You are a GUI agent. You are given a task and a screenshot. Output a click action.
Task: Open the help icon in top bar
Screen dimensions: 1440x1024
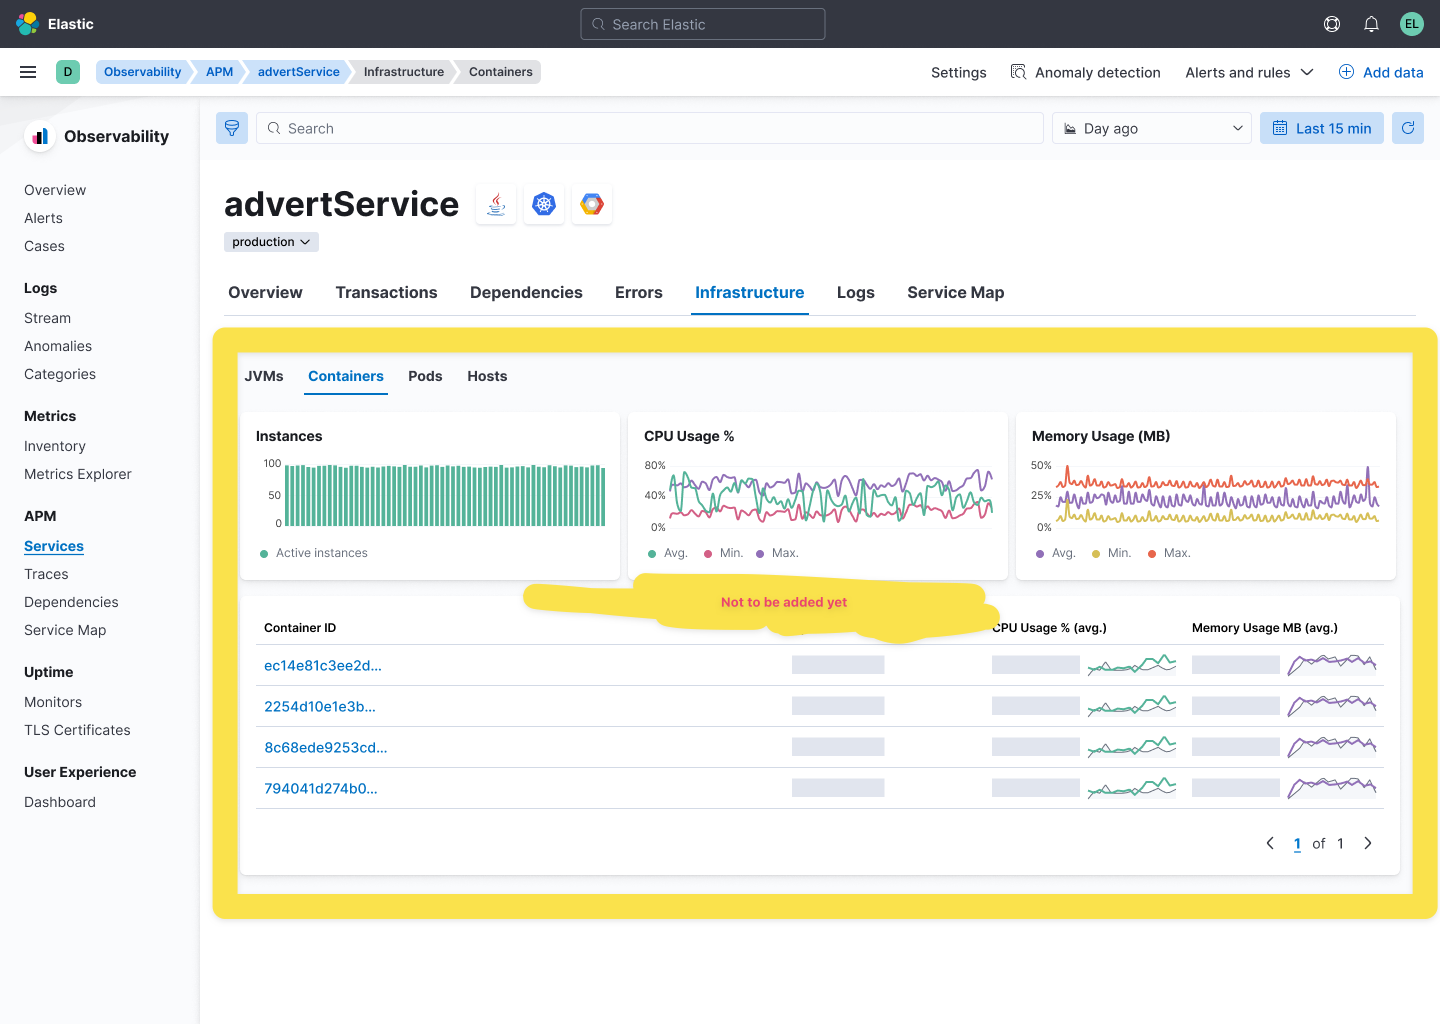point(1331,23)
